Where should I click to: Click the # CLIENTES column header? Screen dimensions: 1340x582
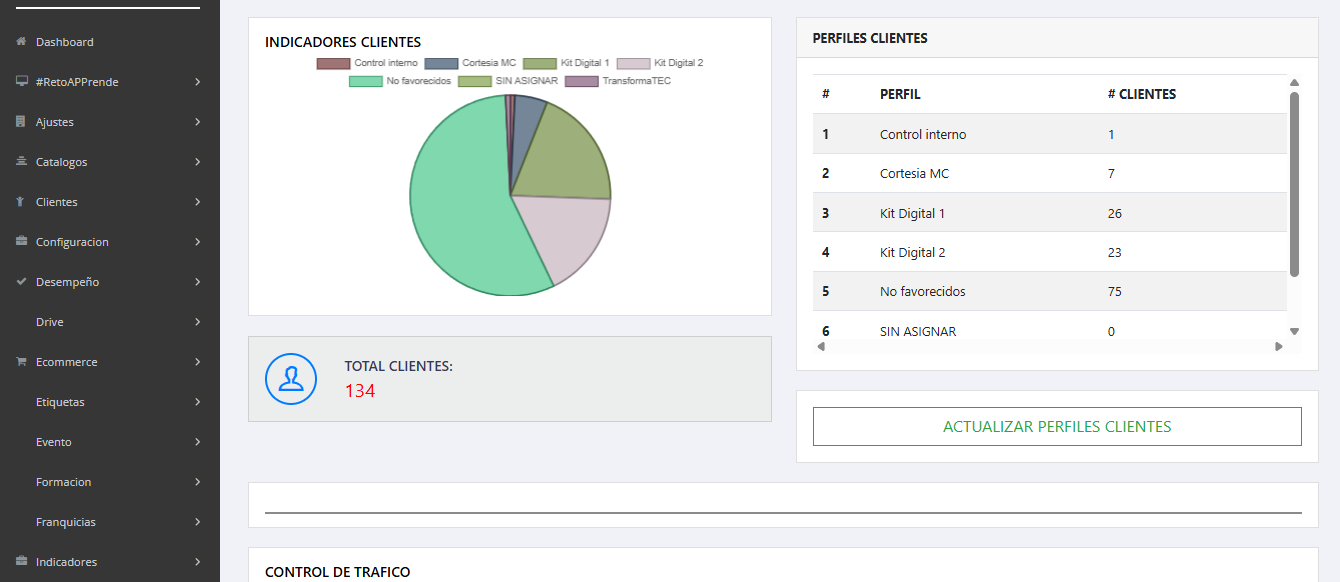(1142, 95)
